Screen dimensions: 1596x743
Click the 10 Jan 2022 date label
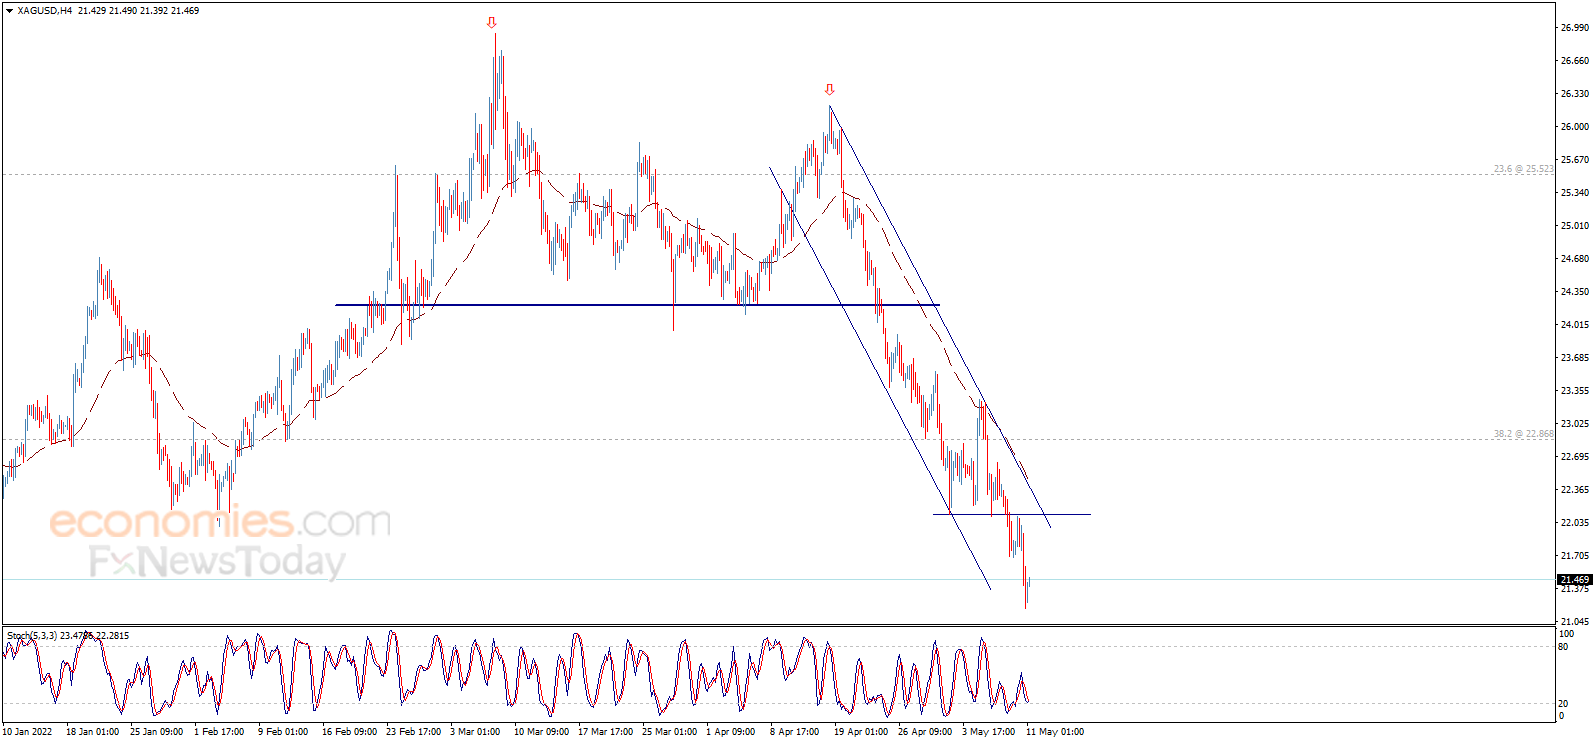coord(27,732)
